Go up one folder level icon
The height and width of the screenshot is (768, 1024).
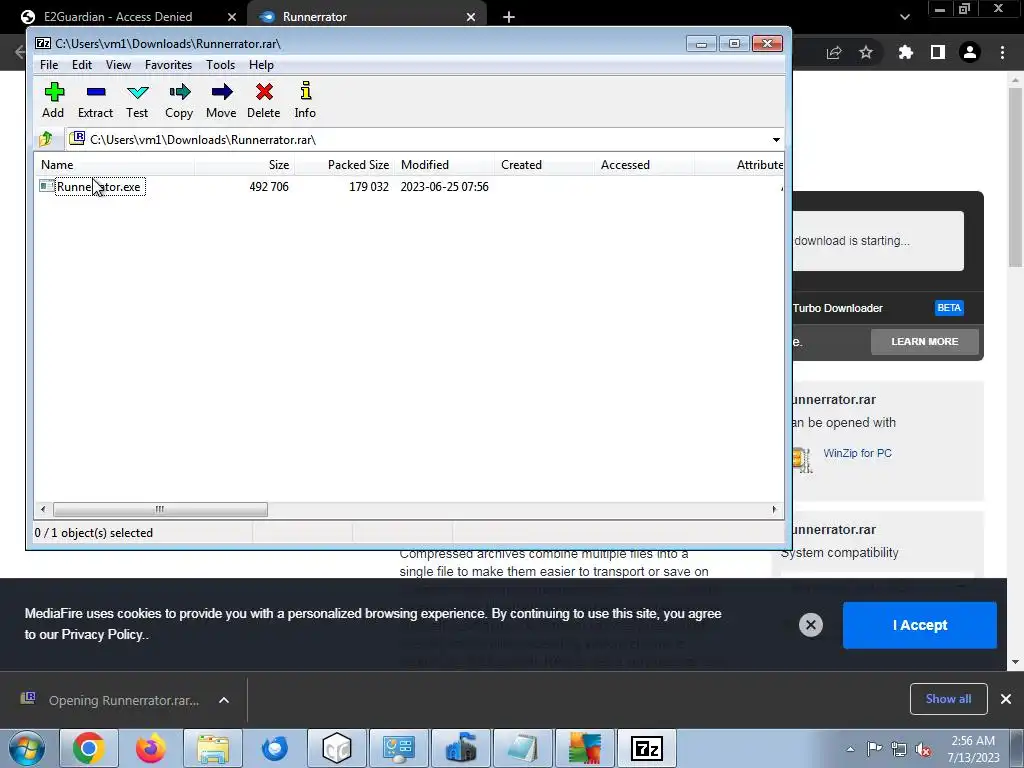[46, 139]
